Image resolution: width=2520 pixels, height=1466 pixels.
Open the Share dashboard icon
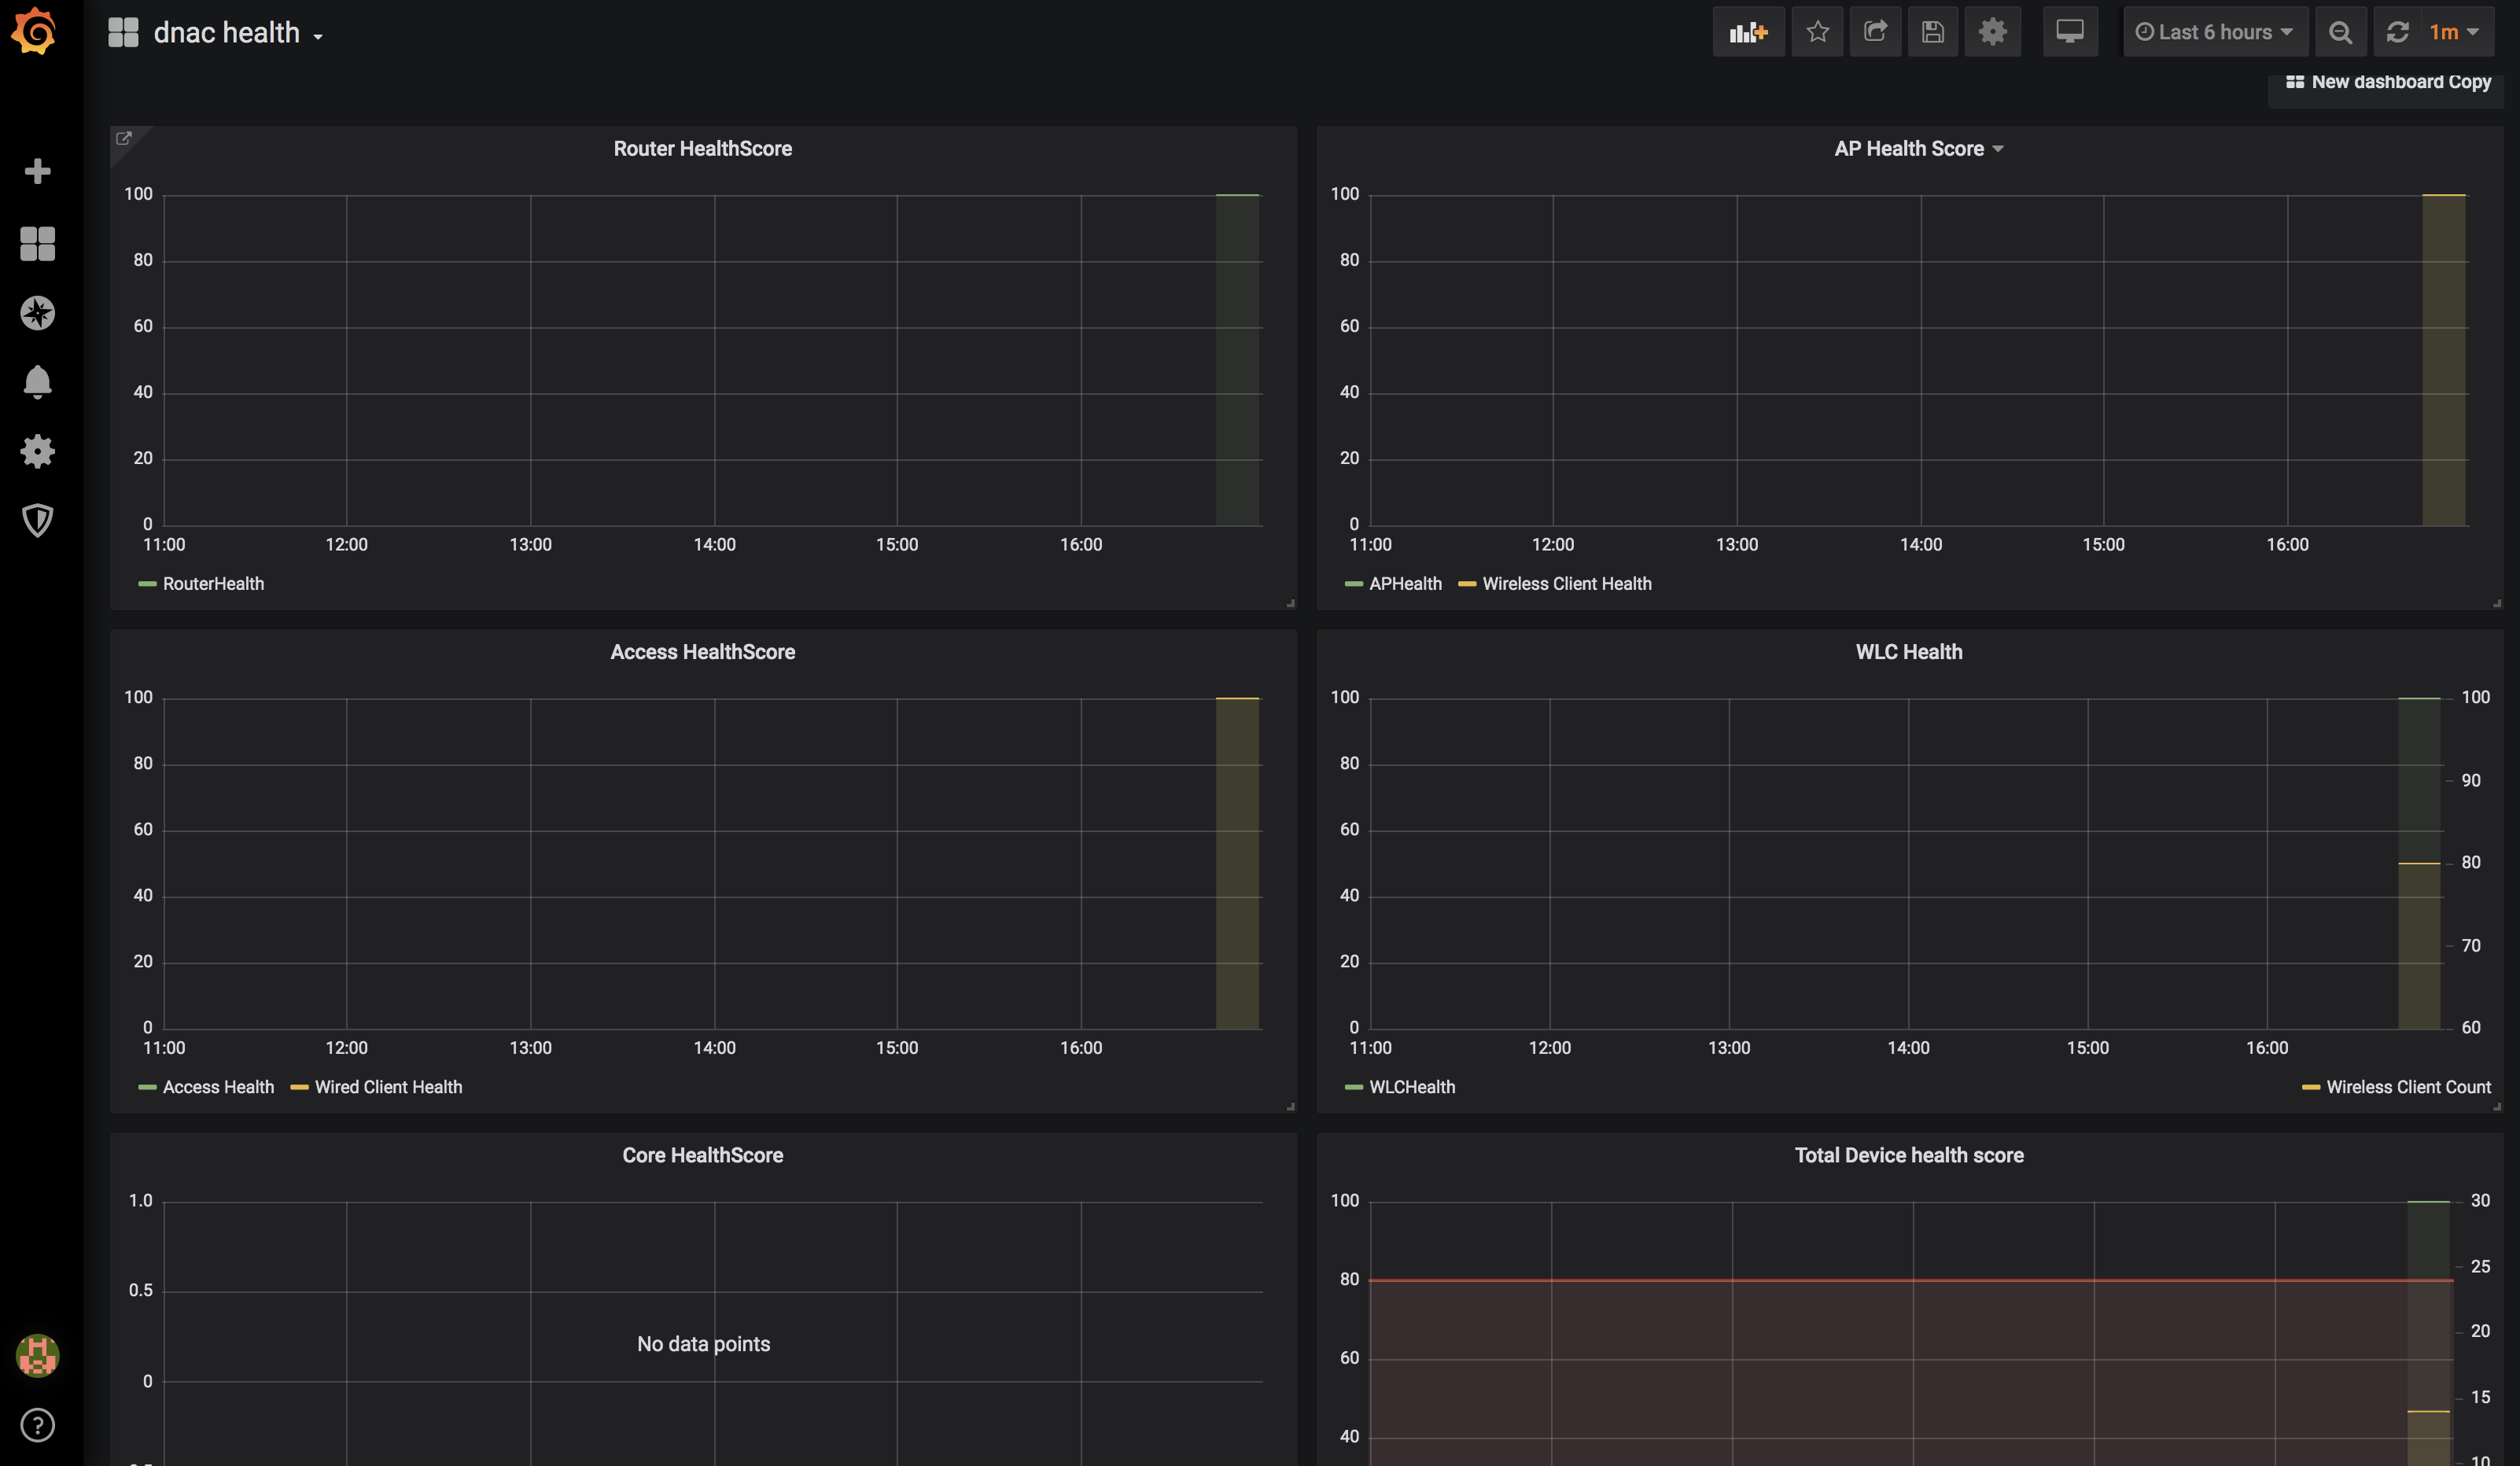(x=1875, y=32)
